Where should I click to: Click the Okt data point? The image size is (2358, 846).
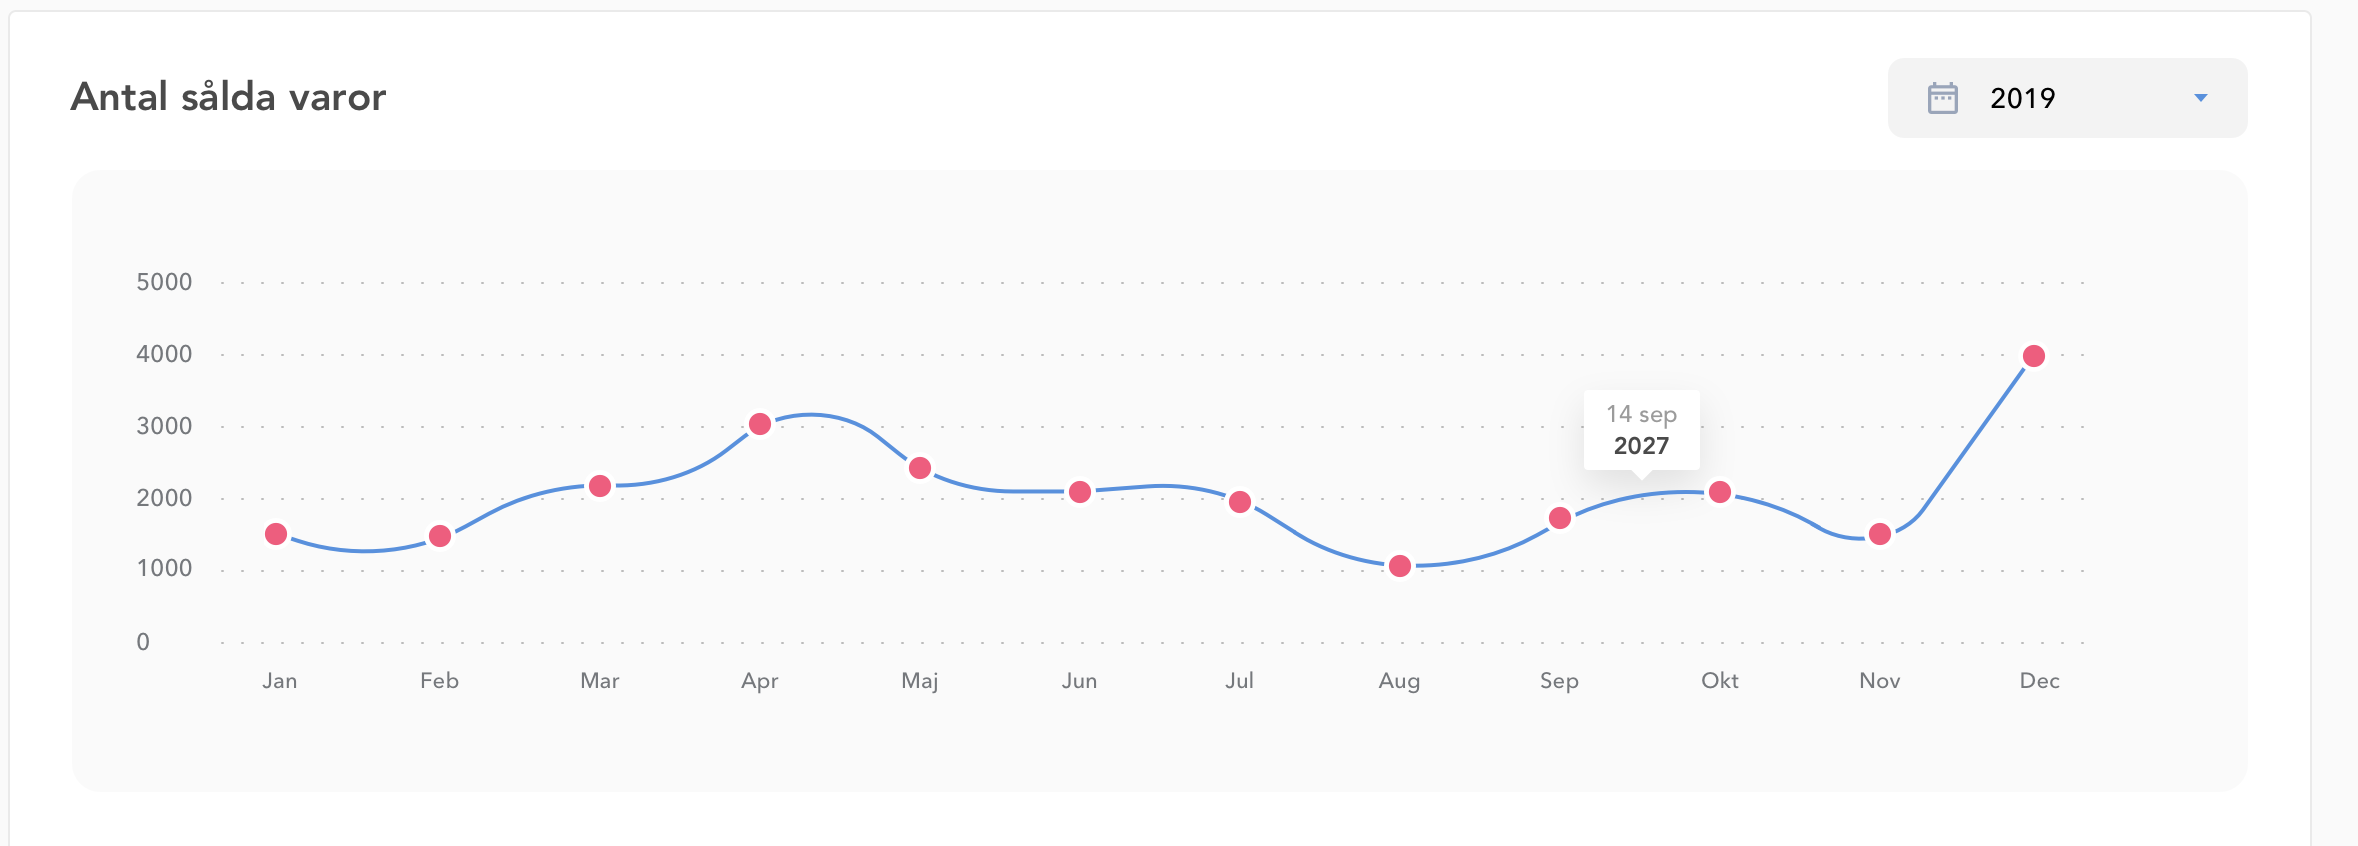1720,492
